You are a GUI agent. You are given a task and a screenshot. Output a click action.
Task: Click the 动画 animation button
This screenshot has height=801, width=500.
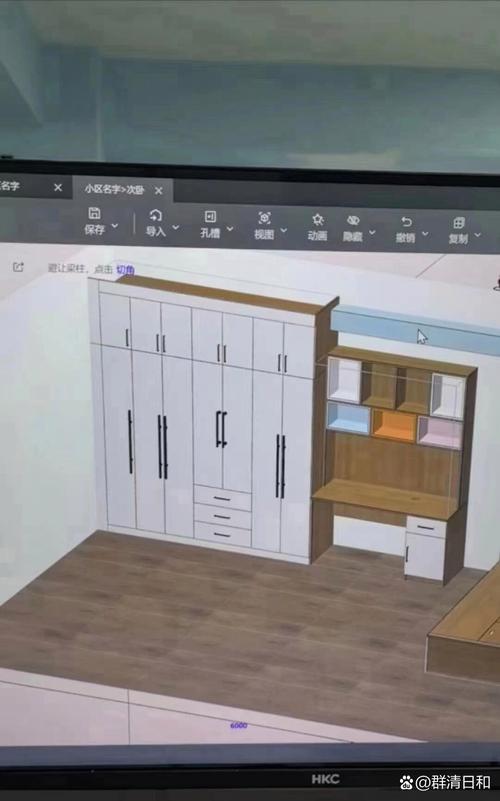318,227
